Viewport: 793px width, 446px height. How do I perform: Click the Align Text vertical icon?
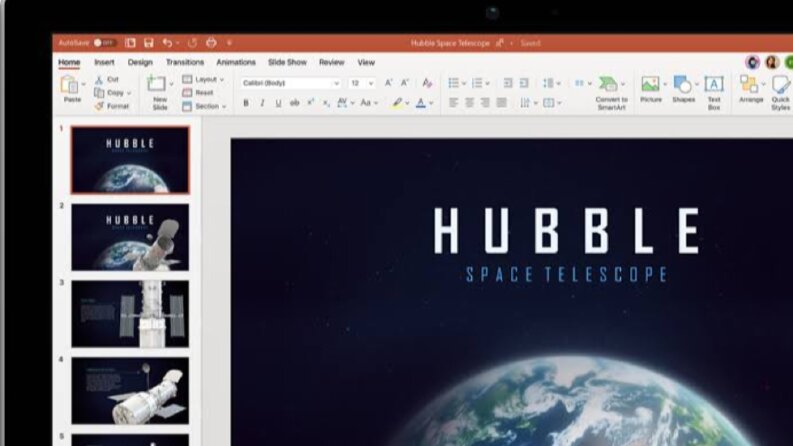549,103
